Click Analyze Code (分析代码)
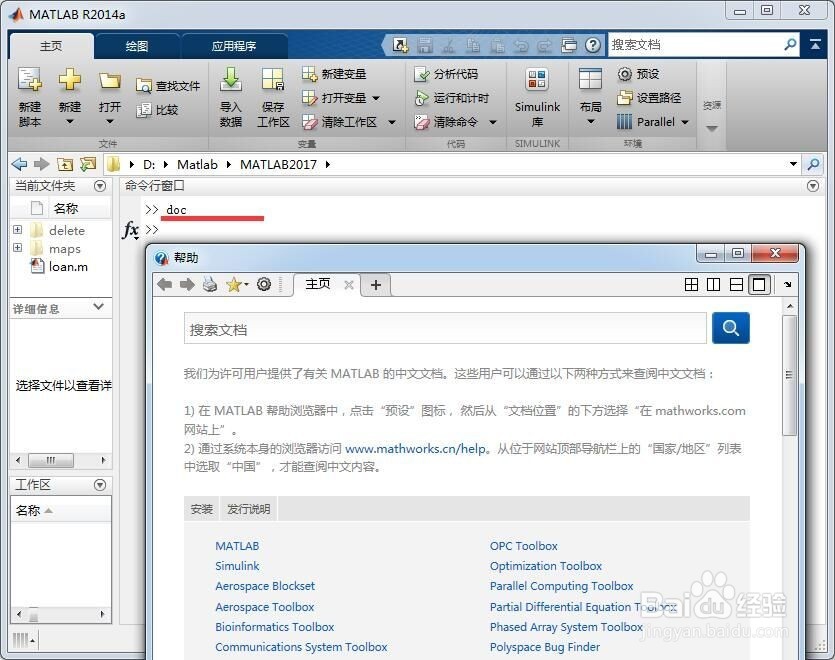The height and width of the screenshot is (660, 835). pyautogui.click(x=446, y=74)
